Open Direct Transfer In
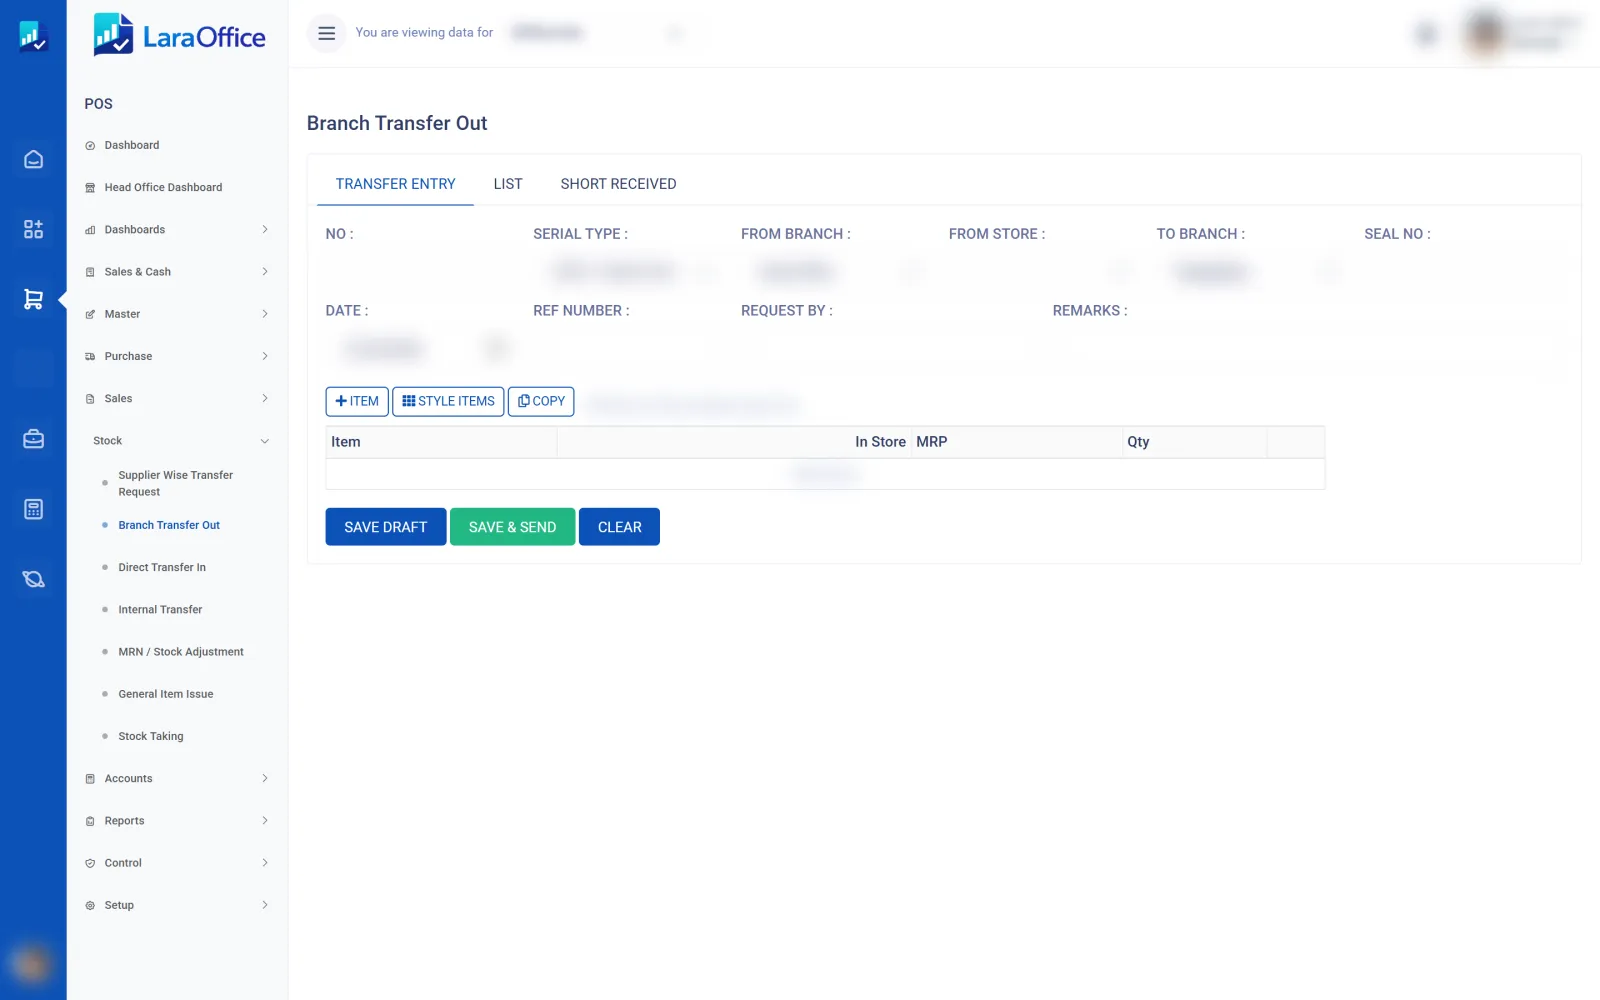Viewport: 1600px width, 1000px height. click(162, 567)
